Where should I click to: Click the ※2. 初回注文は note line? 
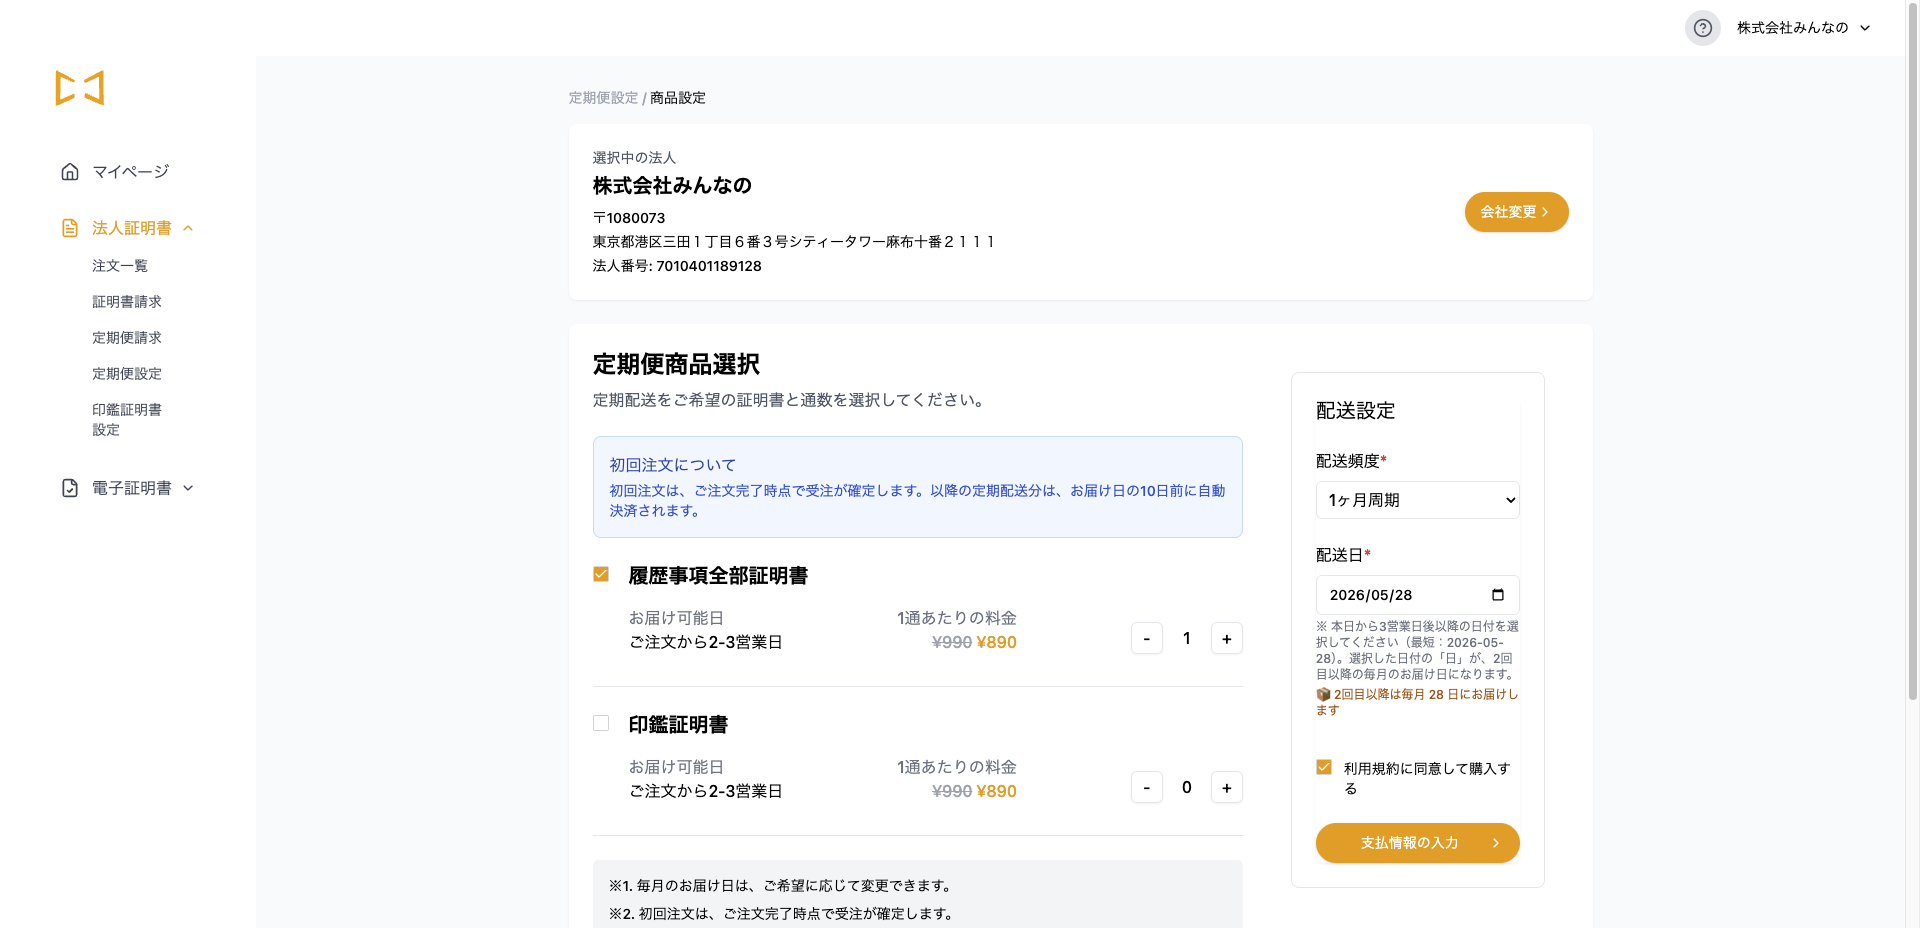pos(781,914)
